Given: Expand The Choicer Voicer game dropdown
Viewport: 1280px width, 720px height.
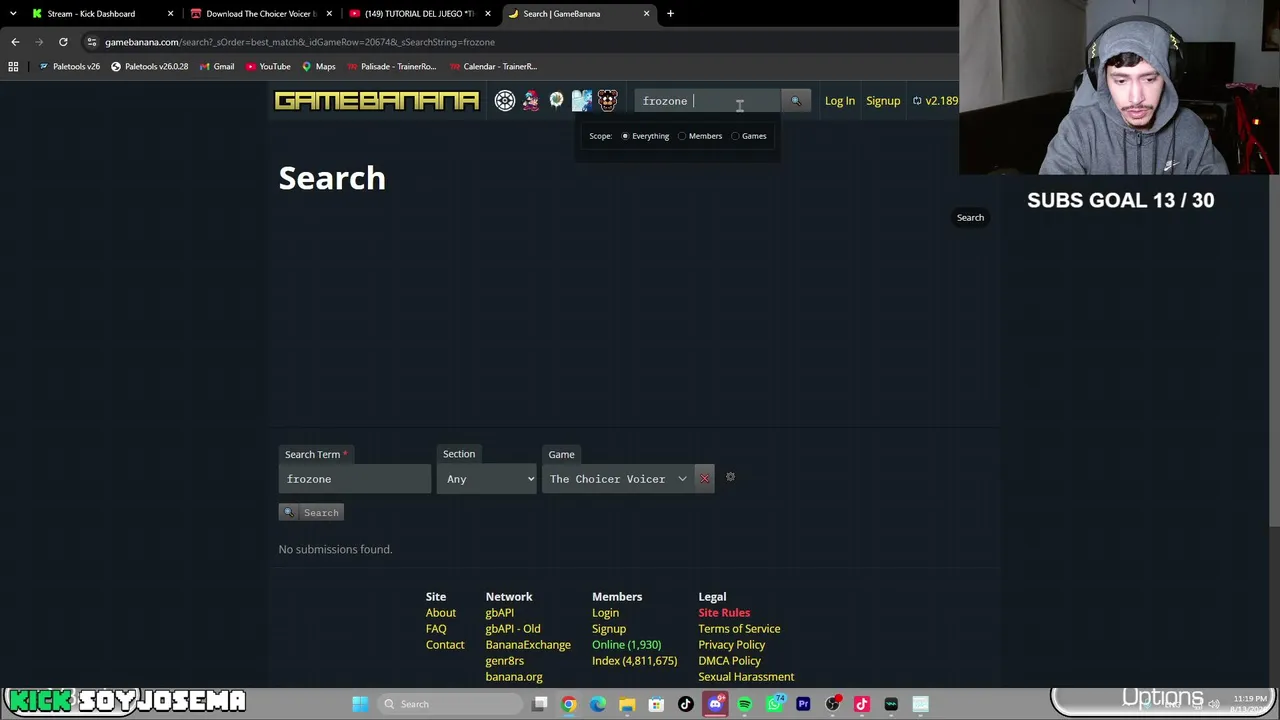Looking at the screenshot, I should pos(618,479).
